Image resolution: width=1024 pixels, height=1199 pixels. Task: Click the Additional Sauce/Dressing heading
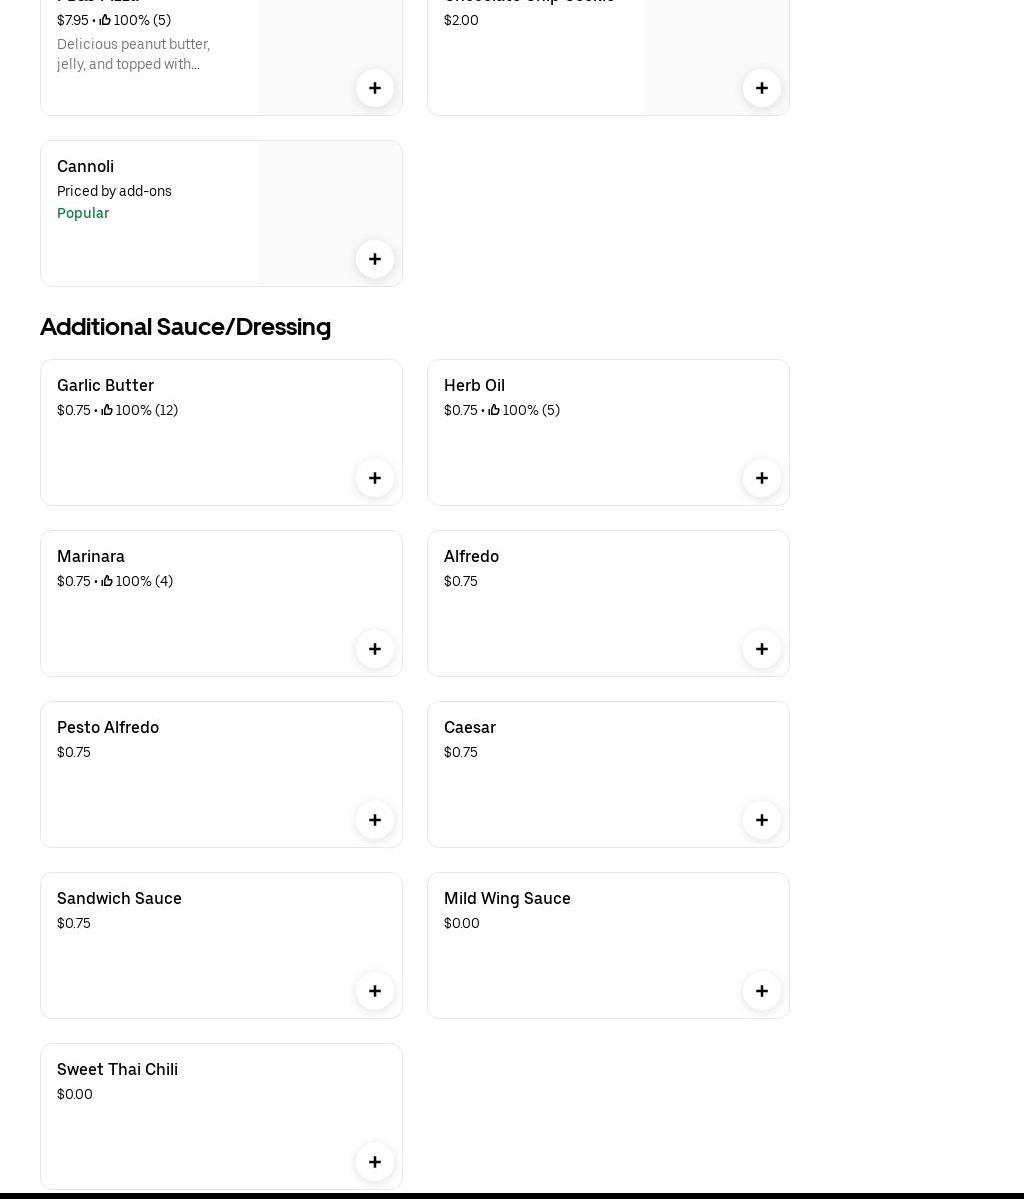click(185, 327)
